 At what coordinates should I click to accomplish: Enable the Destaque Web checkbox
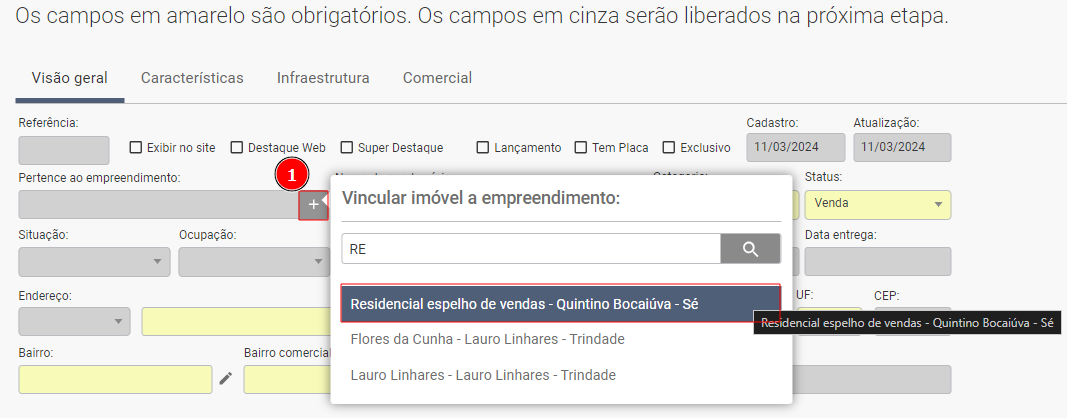[236, 147]
